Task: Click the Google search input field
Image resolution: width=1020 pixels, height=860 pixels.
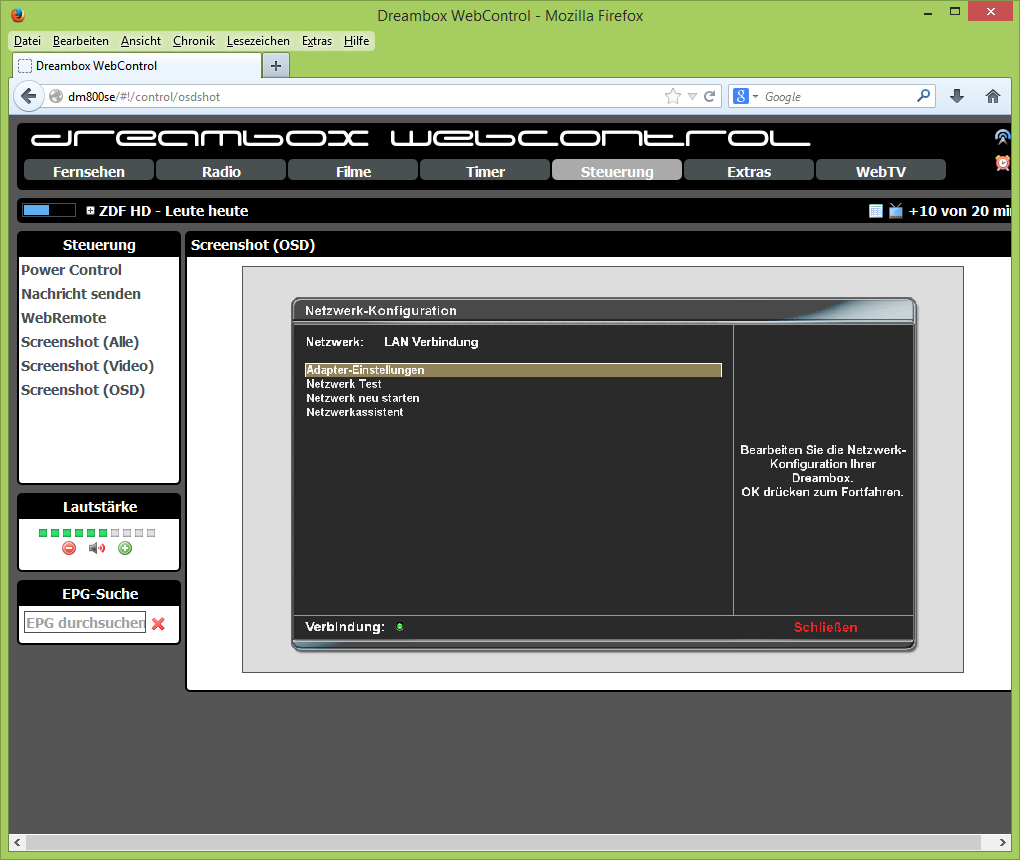Action: click(x=837, y=96)
